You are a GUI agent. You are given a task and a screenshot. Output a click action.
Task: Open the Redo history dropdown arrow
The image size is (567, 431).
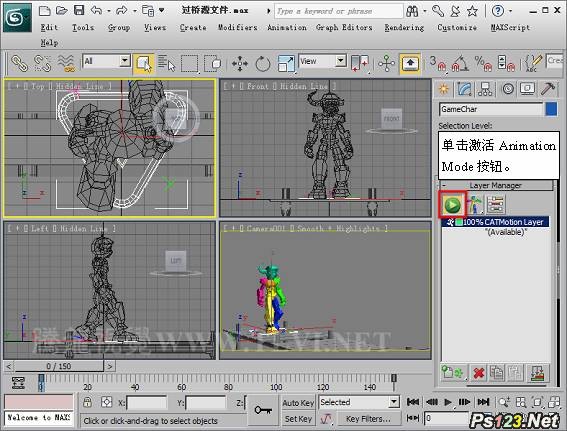135,11
